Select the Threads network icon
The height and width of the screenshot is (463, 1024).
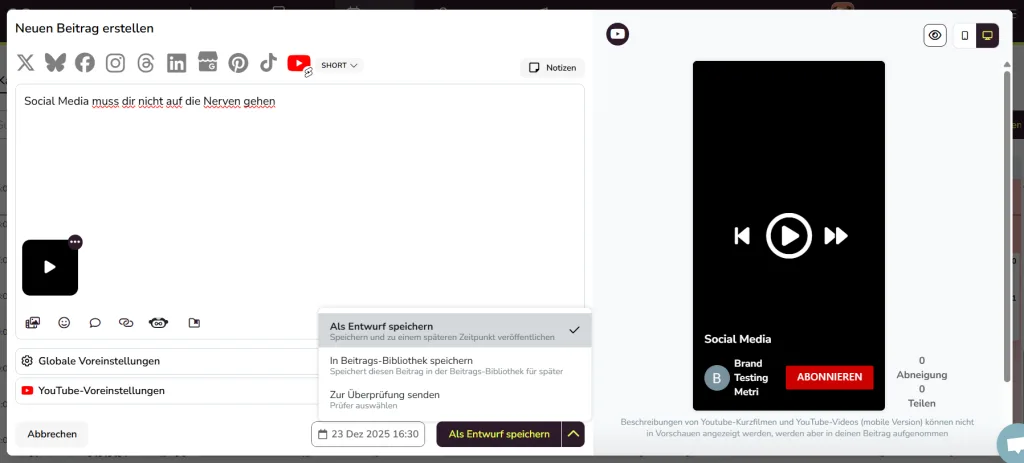point(146,63)
